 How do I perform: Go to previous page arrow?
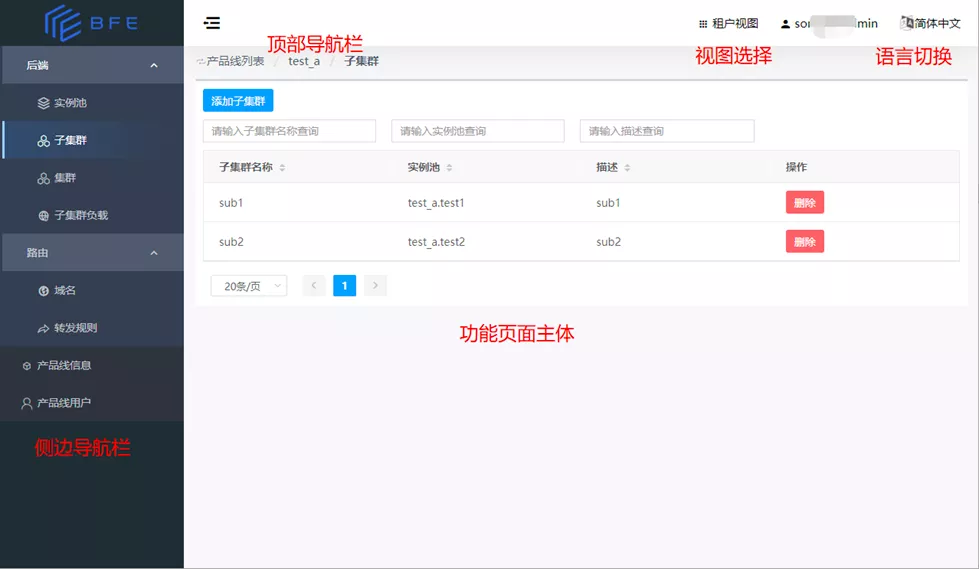point(314,285)
